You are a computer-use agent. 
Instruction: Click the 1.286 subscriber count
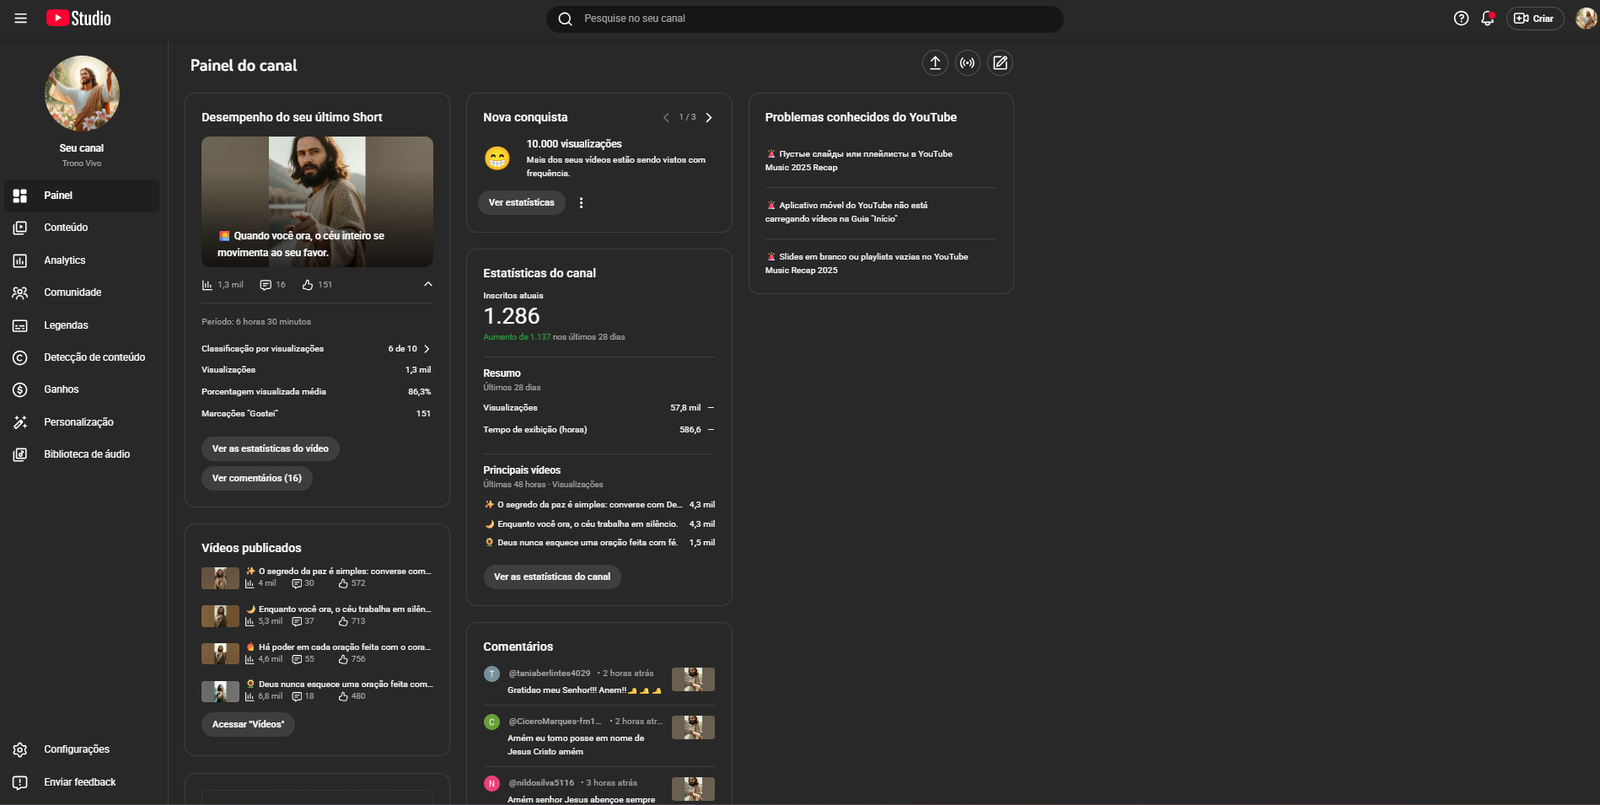click(511, 316)
